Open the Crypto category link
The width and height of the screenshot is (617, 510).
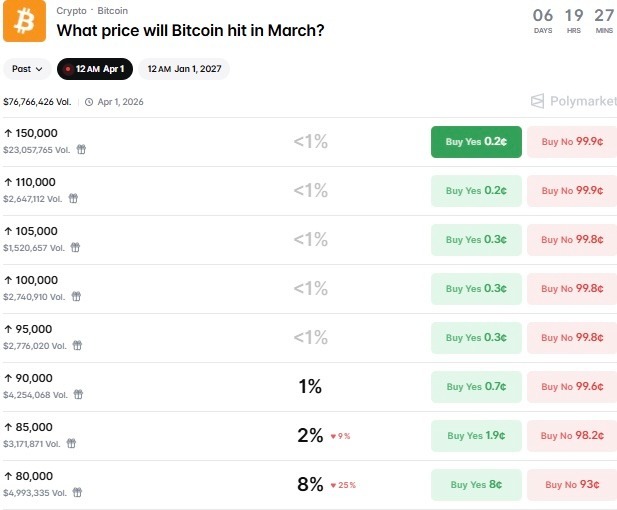pos(71,11)
